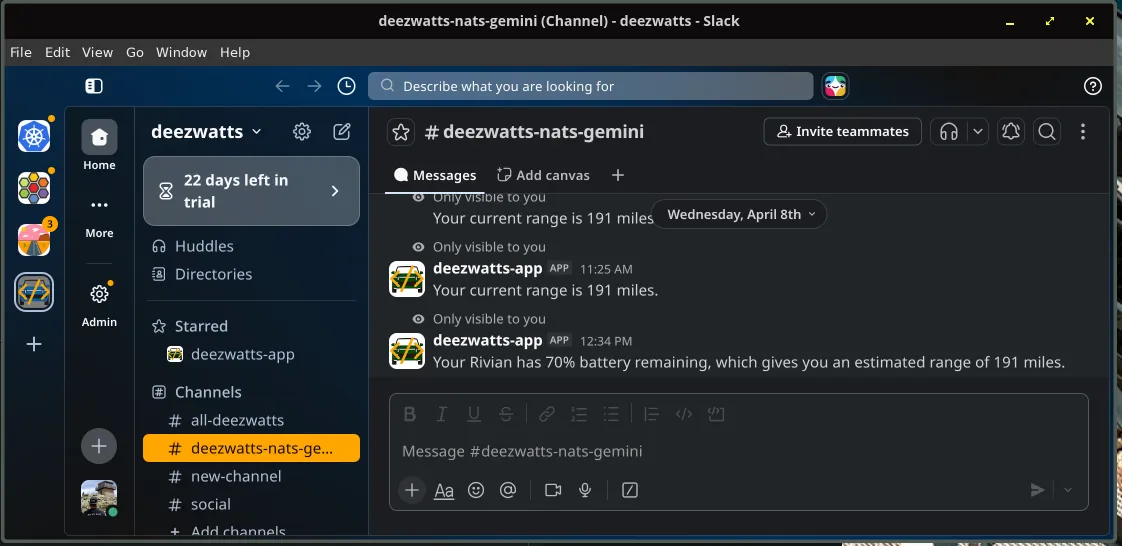Open workspace preferences gear beside deezwatts
This screenshot has width=1122, height=546.
click(302, 132)
